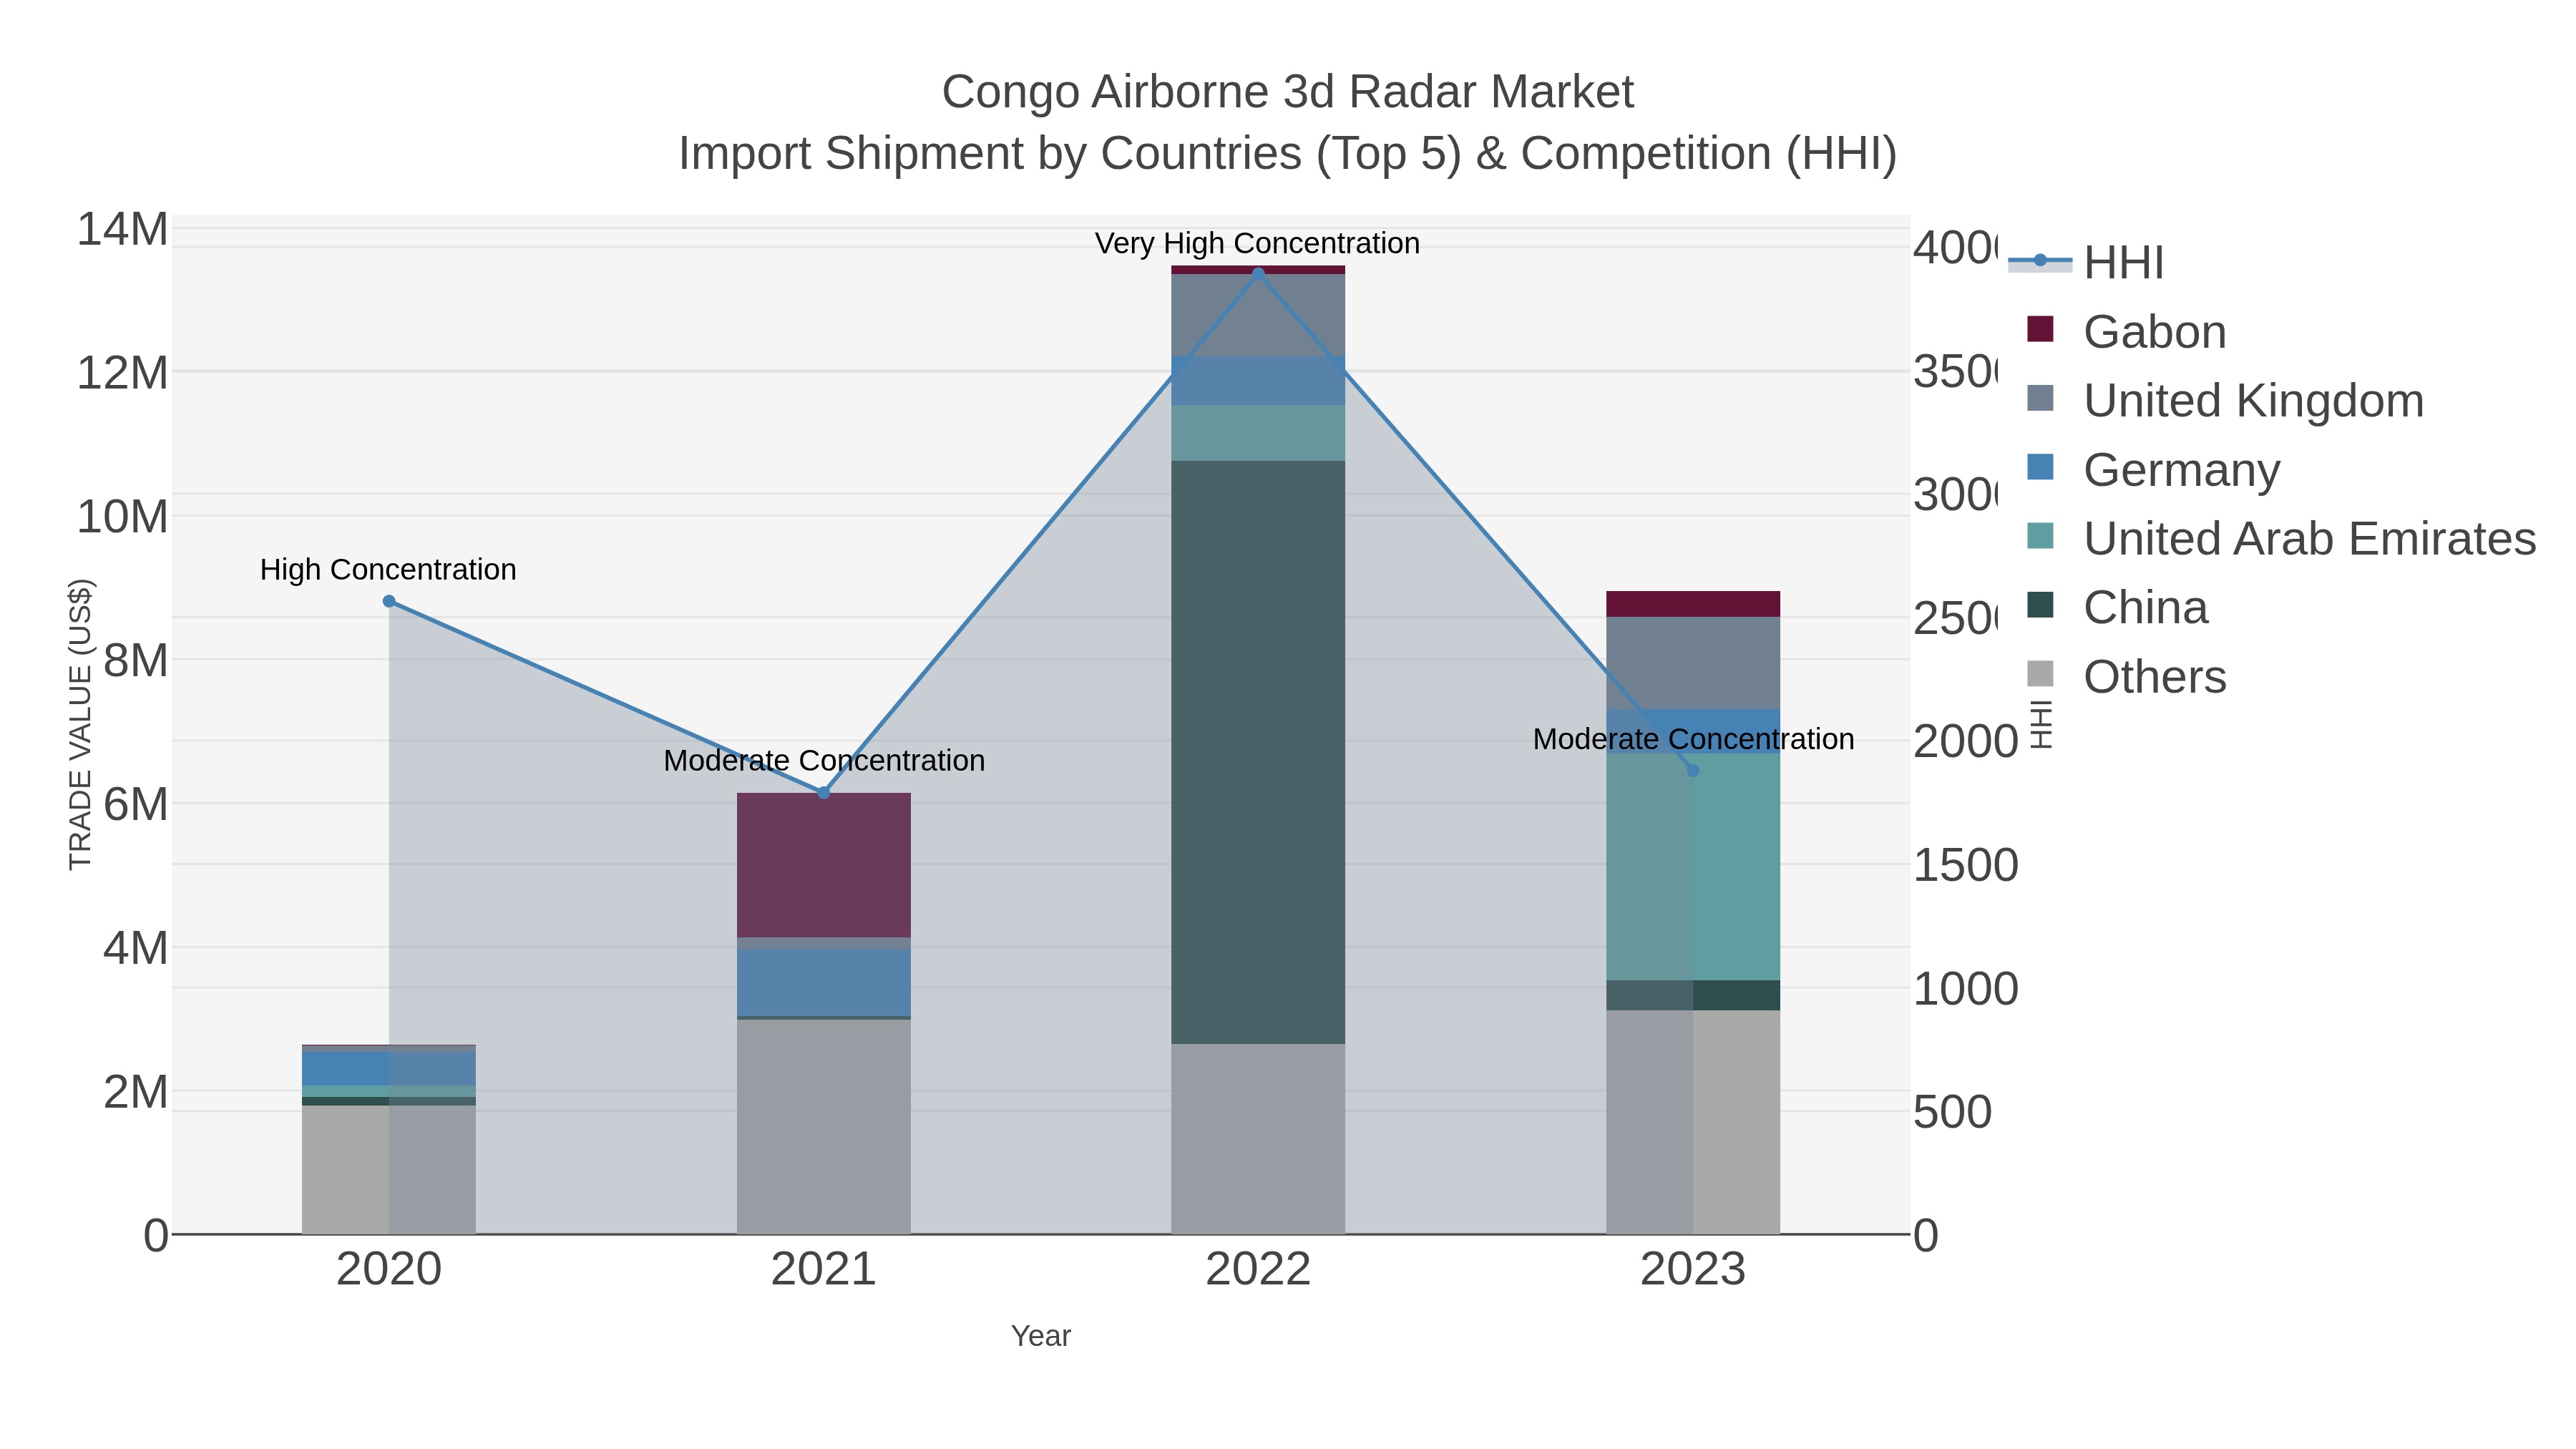Click the Gabon maroon legend swatch
Viewport: 2576px width, 1449px height.
click(2040, 329)
